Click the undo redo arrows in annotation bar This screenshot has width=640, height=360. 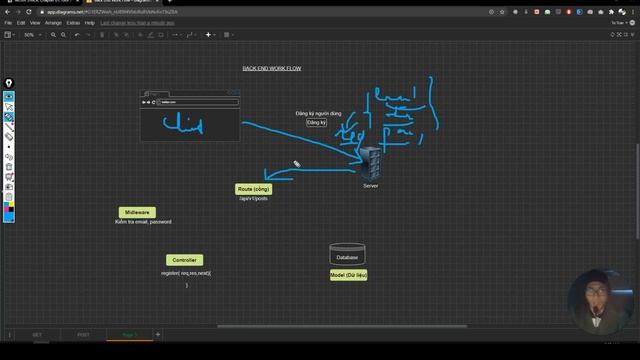tap(9, 157)
